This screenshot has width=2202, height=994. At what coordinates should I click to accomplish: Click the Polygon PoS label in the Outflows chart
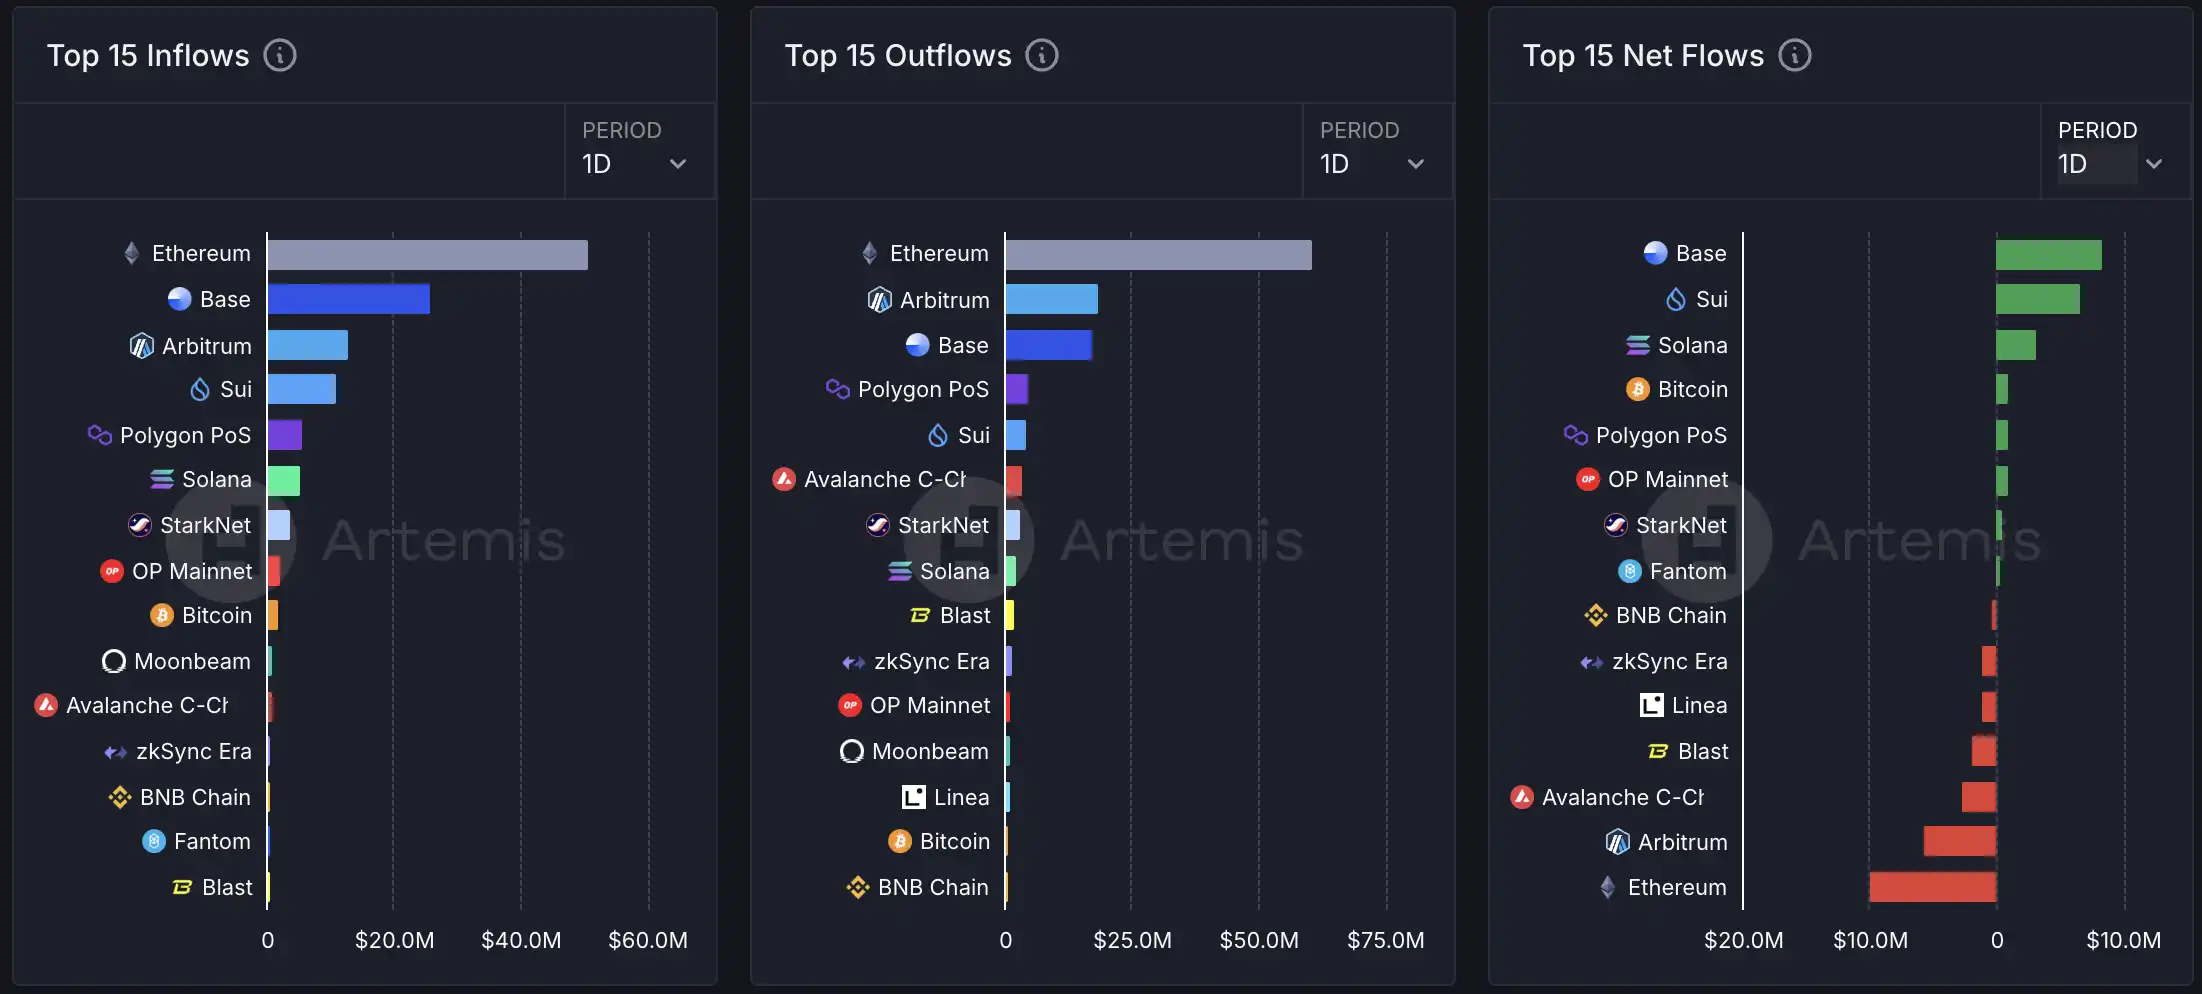[922, 389]
